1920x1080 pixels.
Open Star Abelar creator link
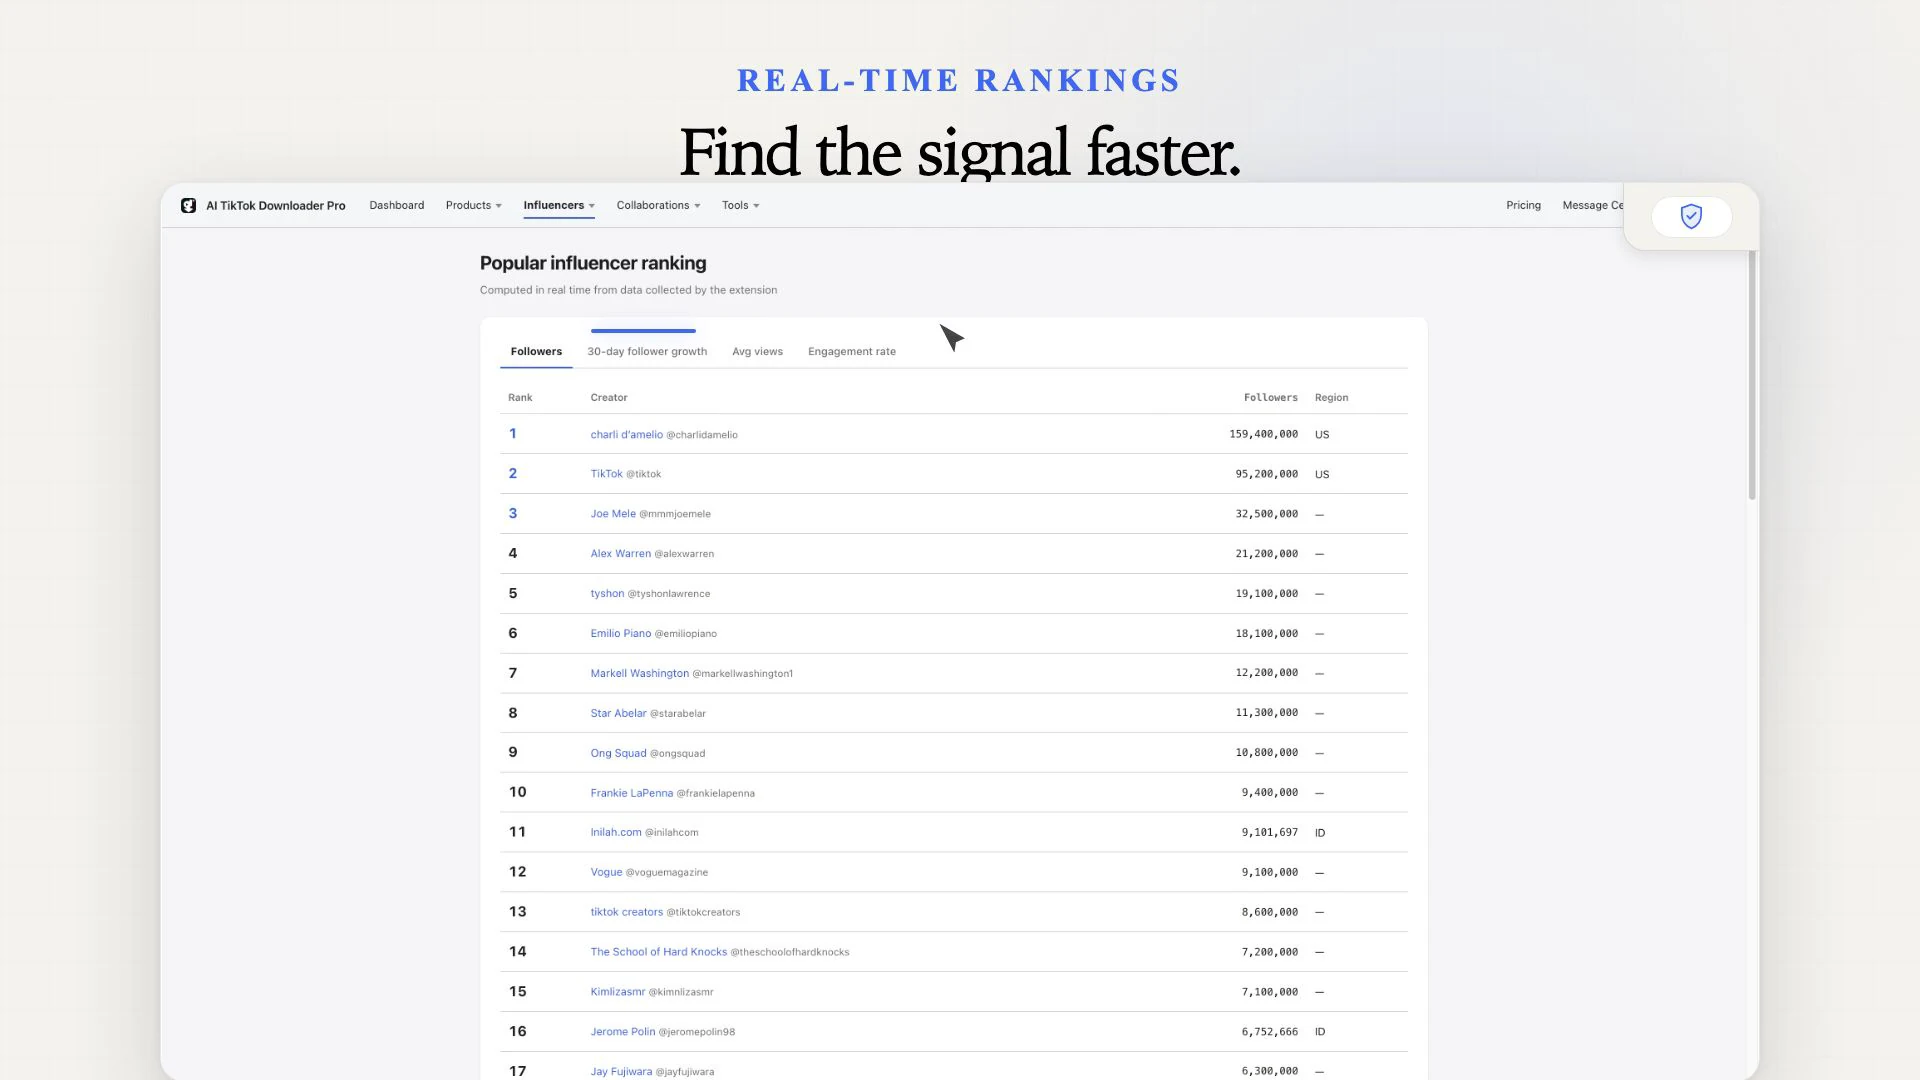618,714
